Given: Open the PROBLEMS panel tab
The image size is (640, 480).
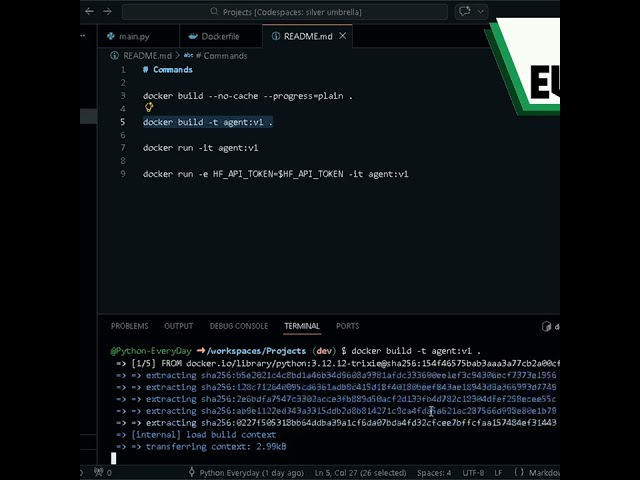Looking at the screenshot, I should (130, 326).
